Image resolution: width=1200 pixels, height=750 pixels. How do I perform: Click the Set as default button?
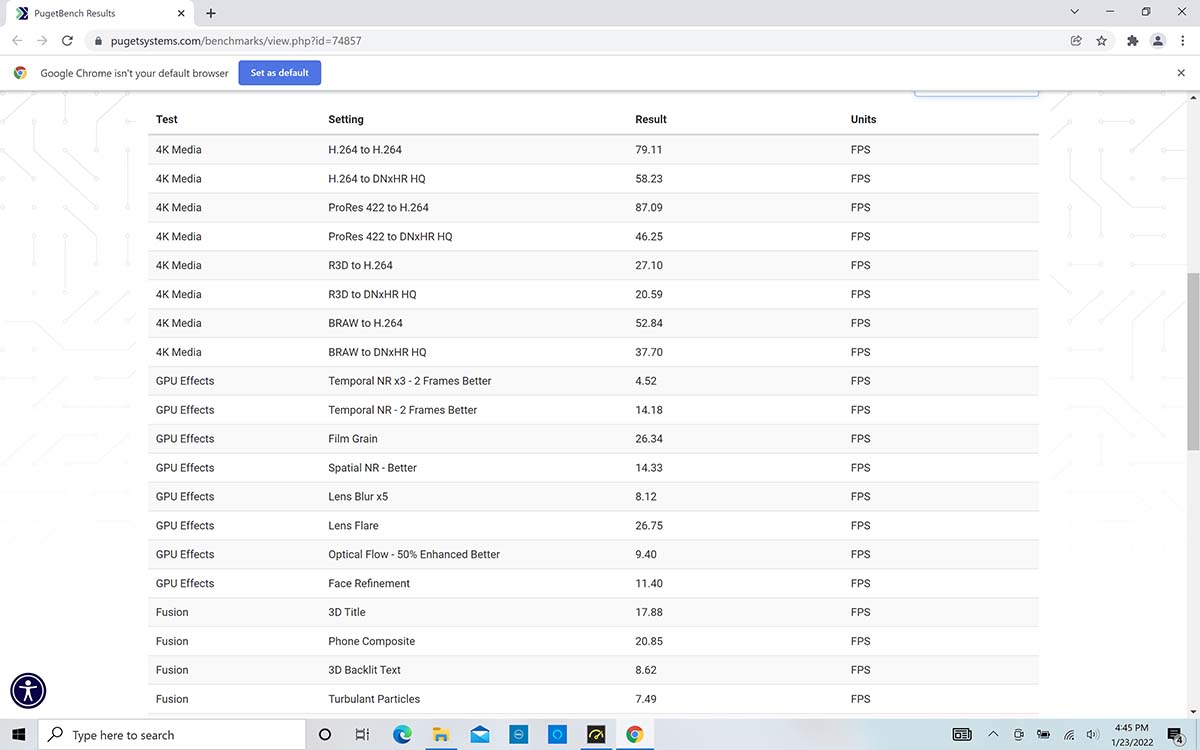280,73
